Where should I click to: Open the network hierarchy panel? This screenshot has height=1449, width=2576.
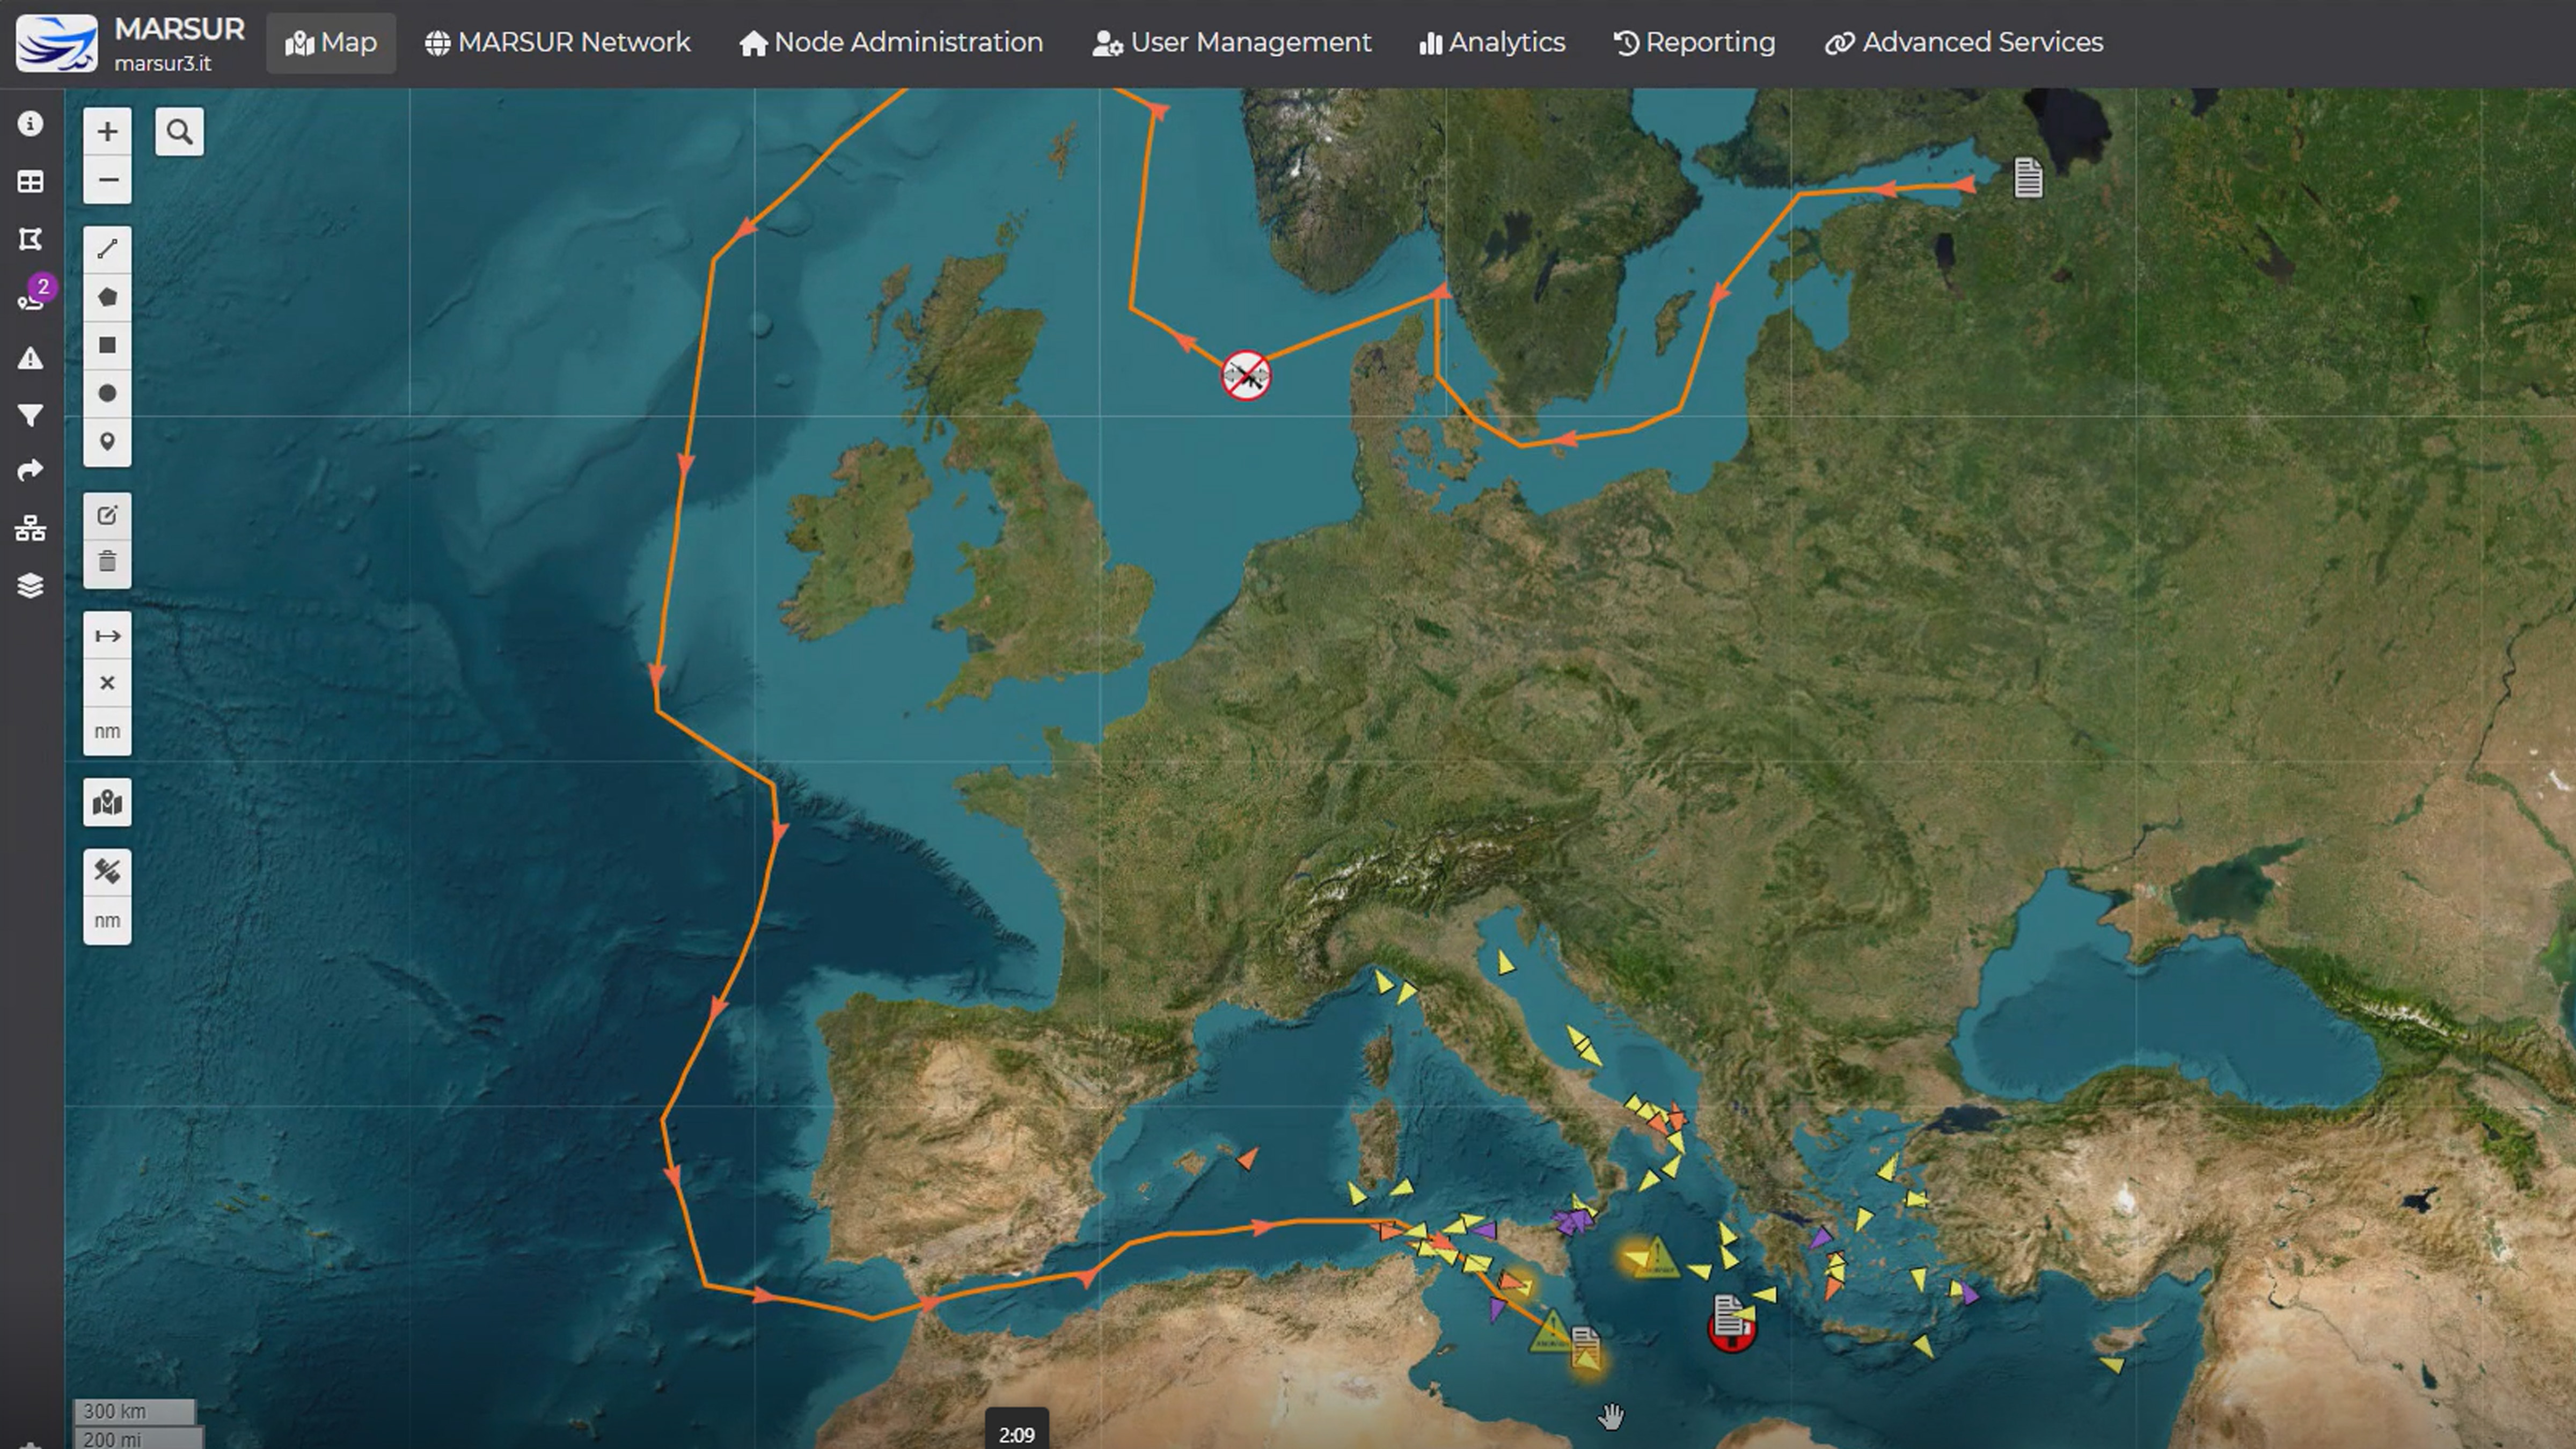(30, 529)
